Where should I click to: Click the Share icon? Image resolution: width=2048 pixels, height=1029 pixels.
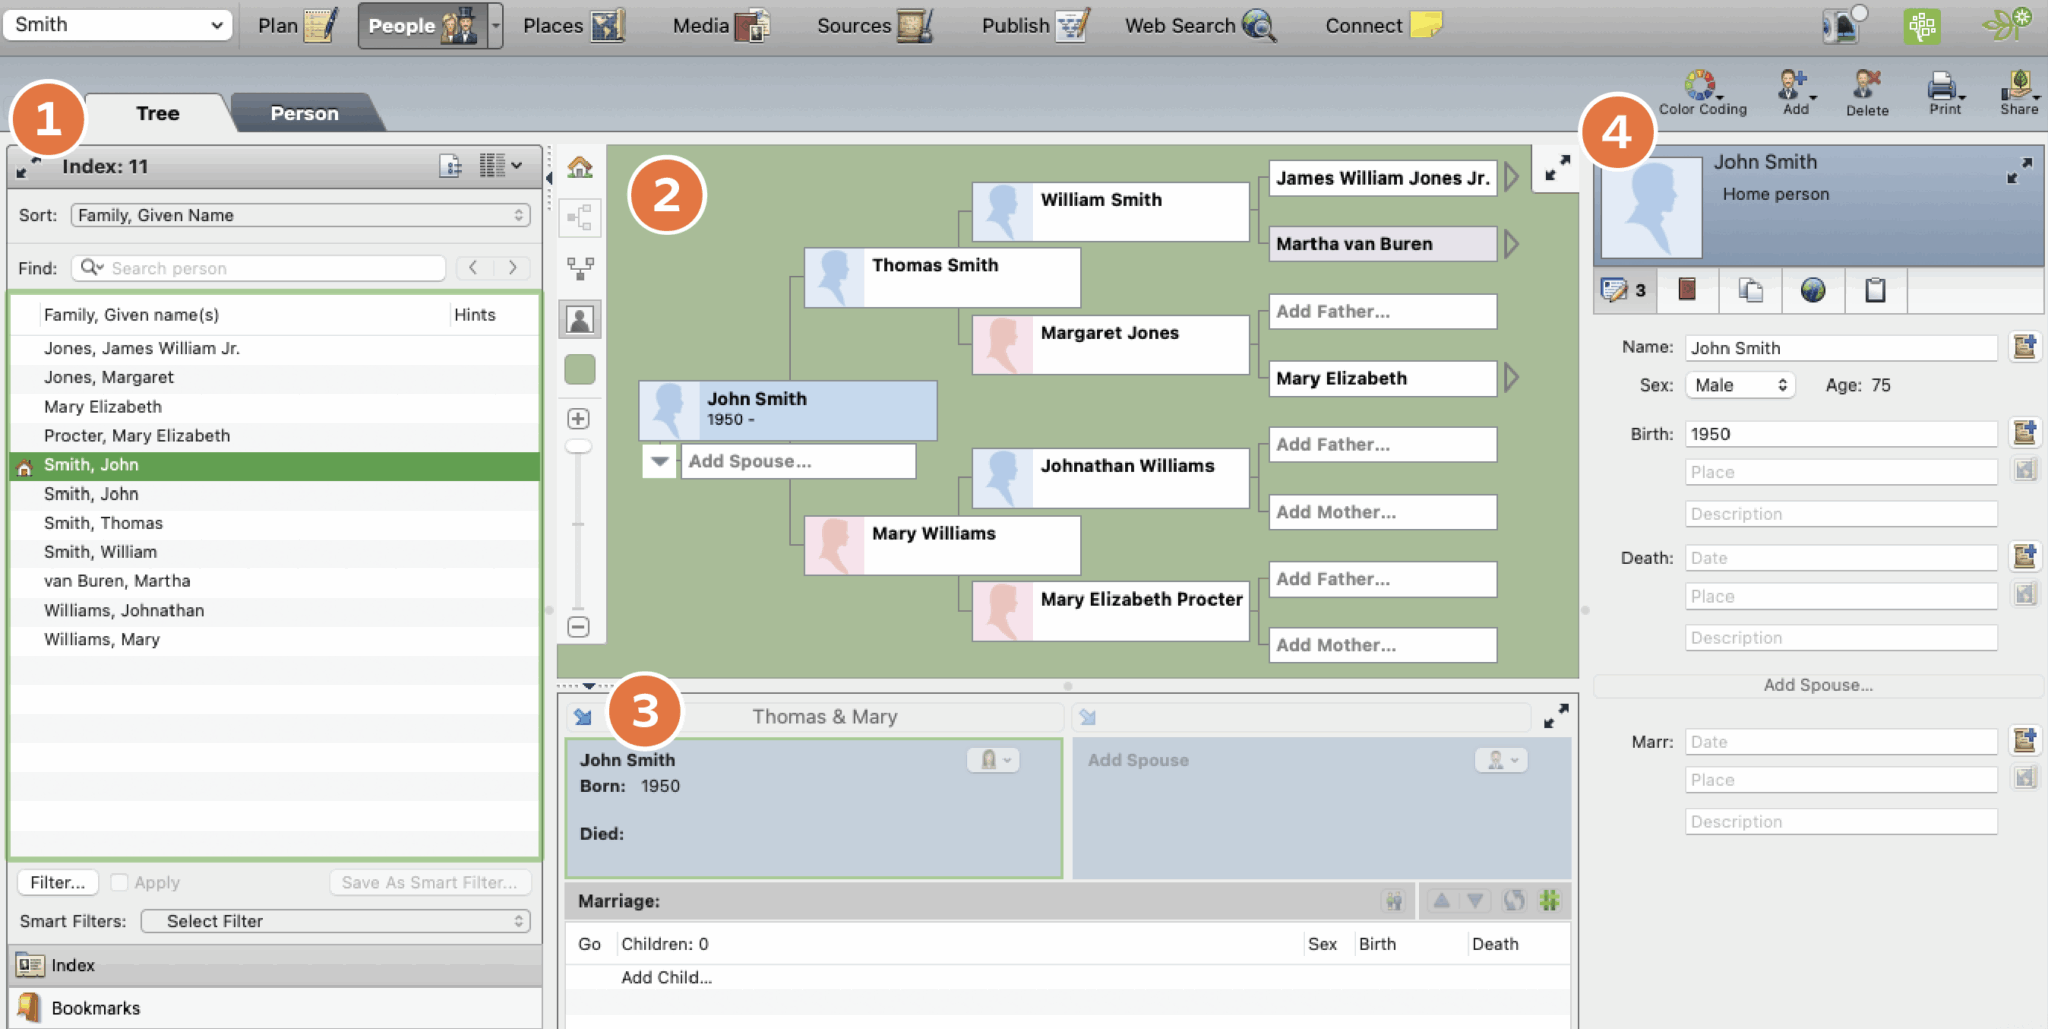(x=2018, y=92)
